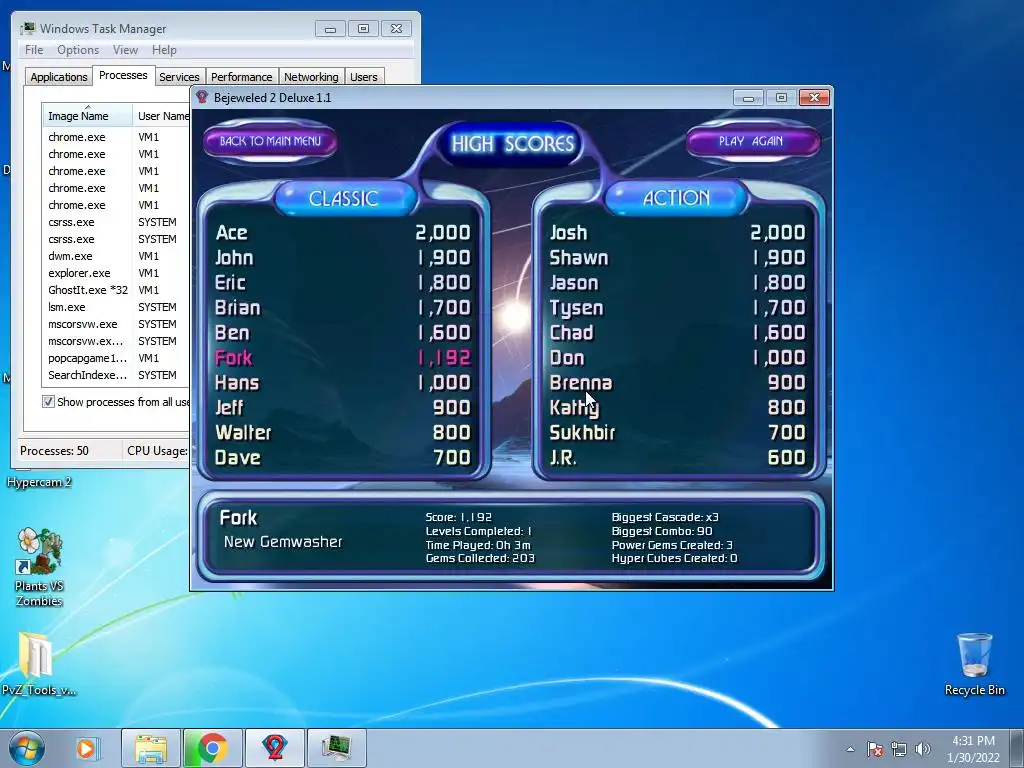The image size is (1024, 768).
Task: Click the Bejeweled 2 title bar gem icon
Action: [x=202, y=97]
